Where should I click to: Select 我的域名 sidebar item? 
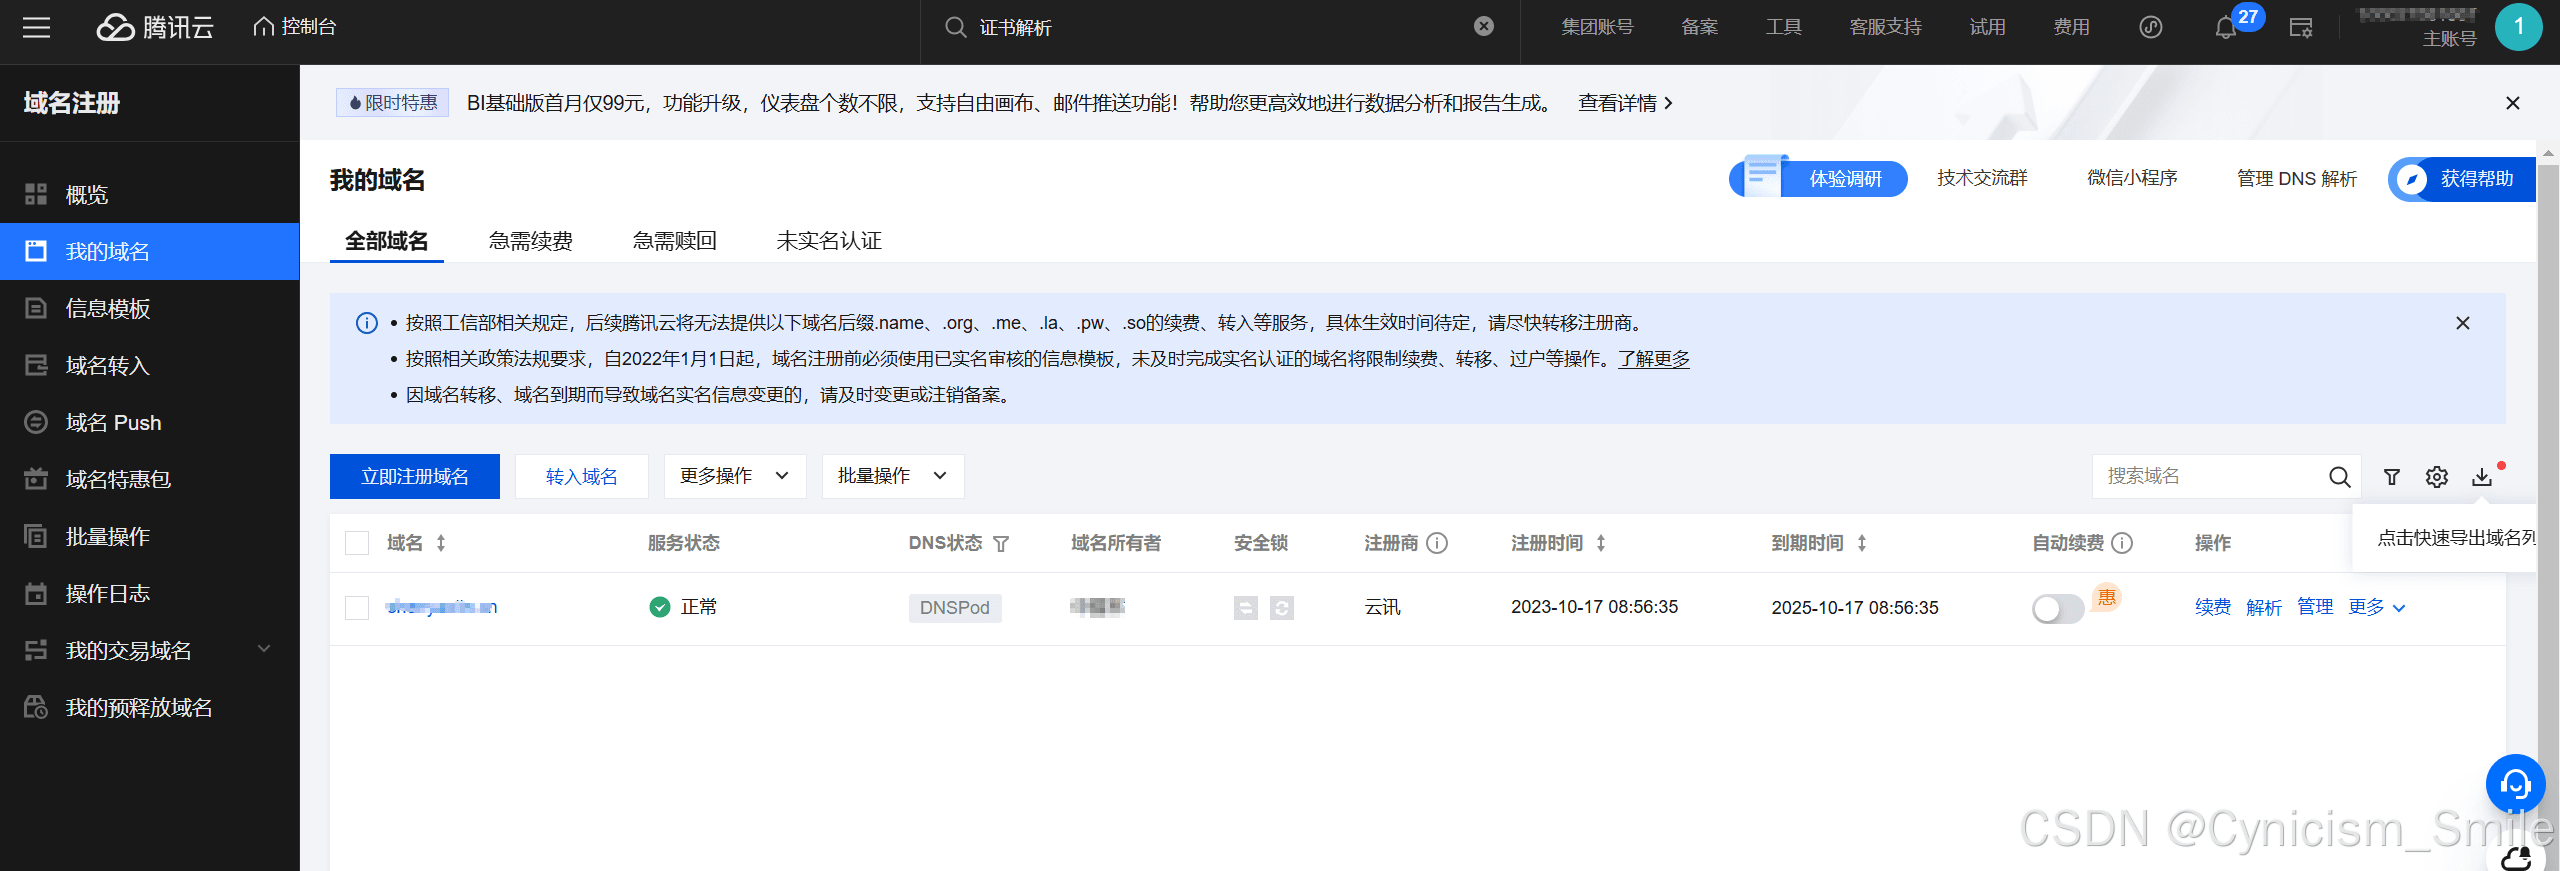150,251
